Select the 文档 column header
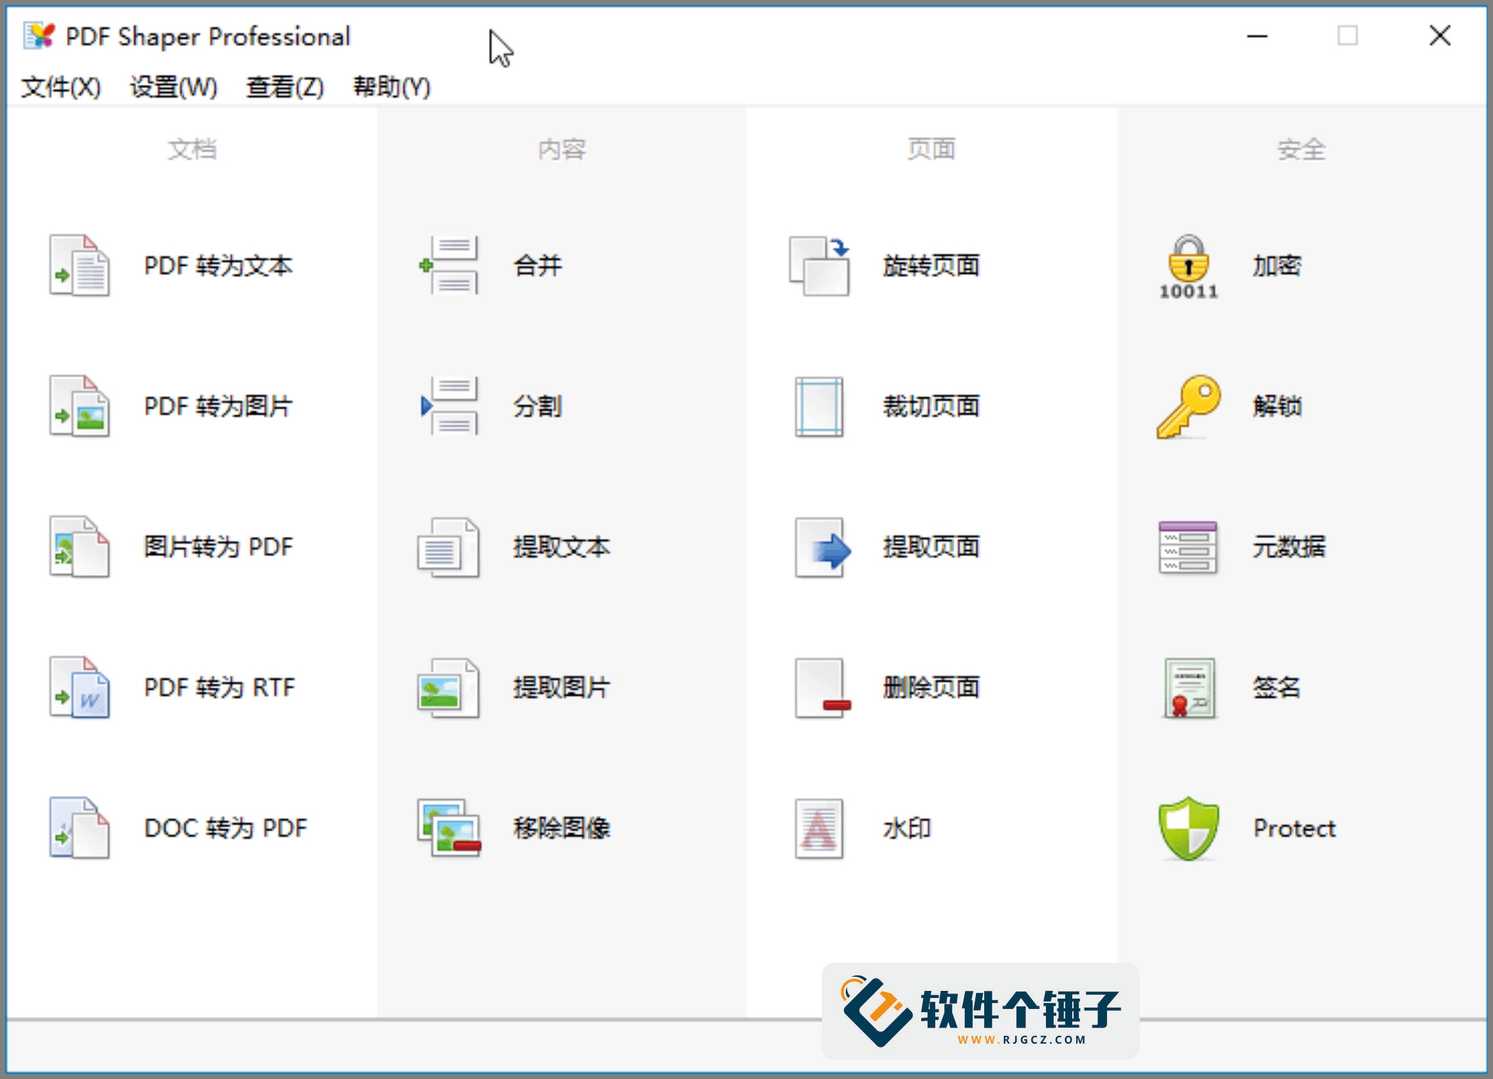 (x=192, y=149)
